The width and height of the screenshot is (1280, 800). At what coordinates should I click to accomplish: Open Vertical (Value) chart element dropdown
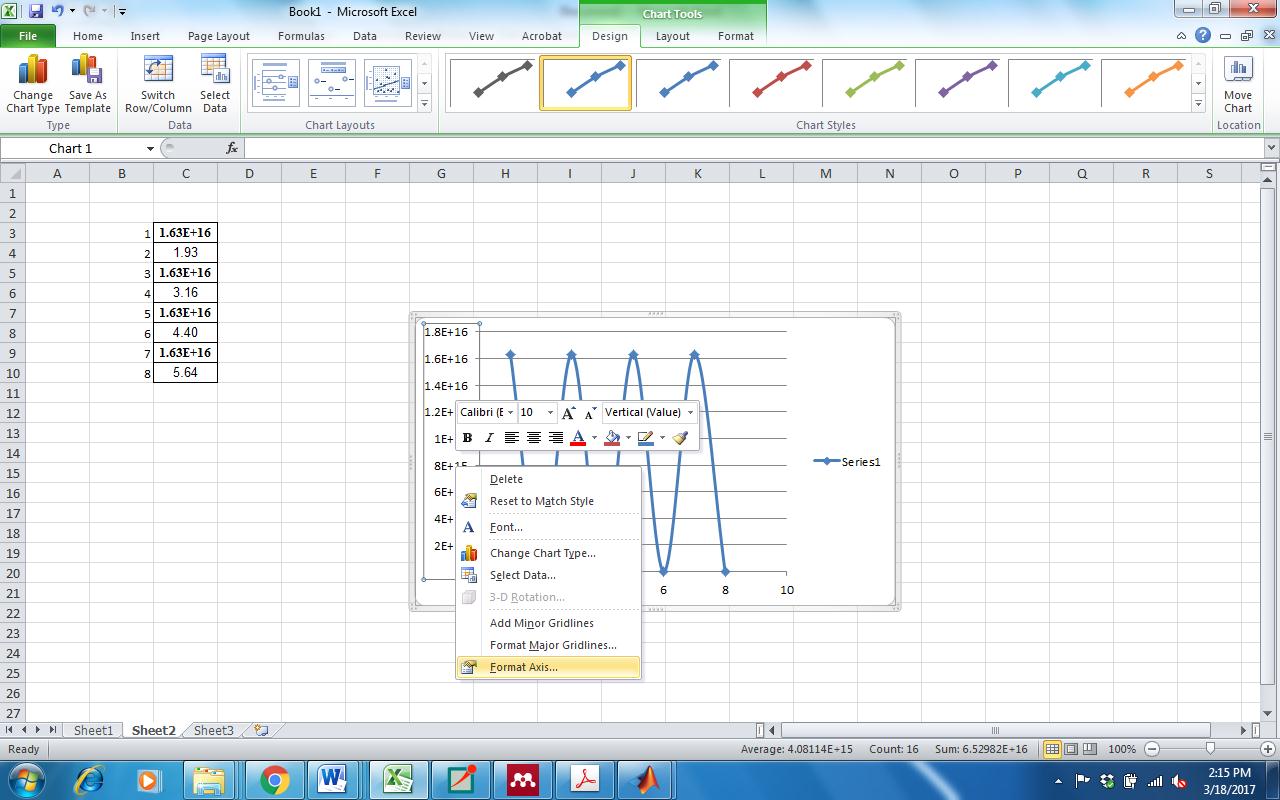coord(690,412)
